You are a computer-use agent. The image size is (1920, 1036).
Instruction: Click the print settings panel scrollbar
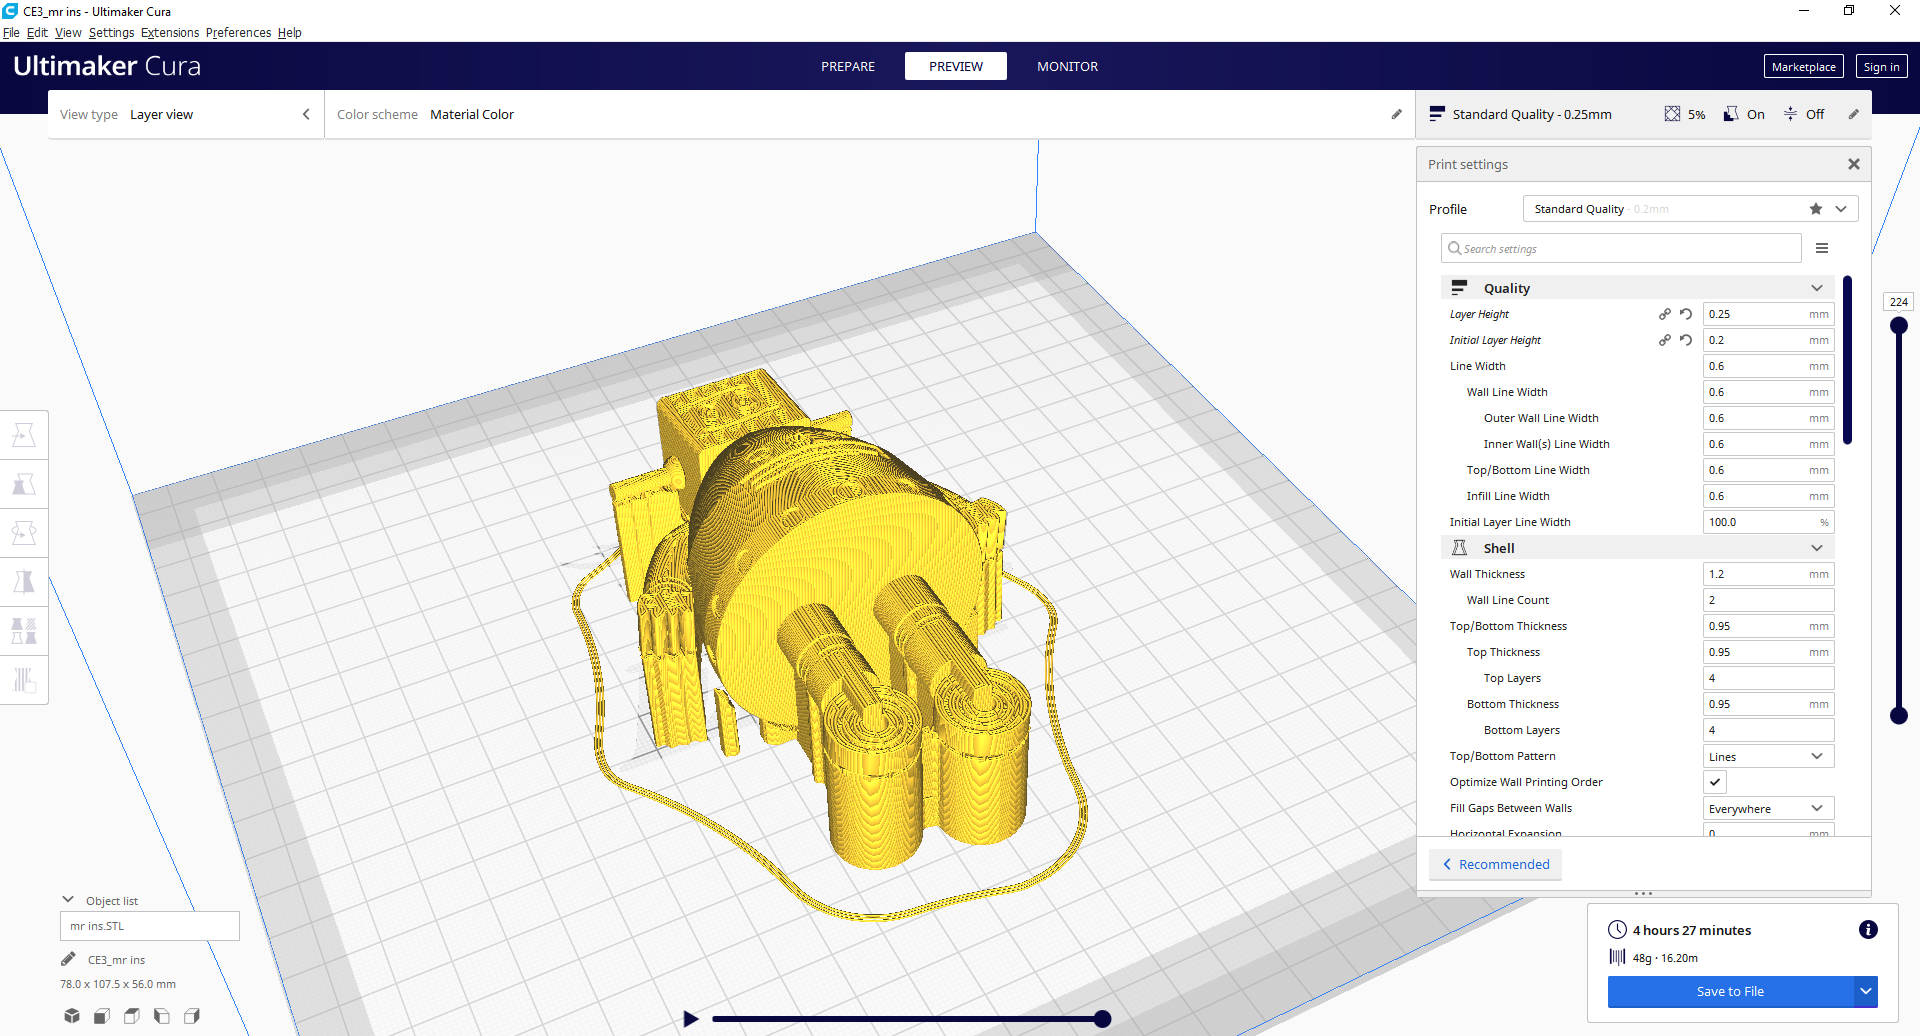click(1847, 360)
